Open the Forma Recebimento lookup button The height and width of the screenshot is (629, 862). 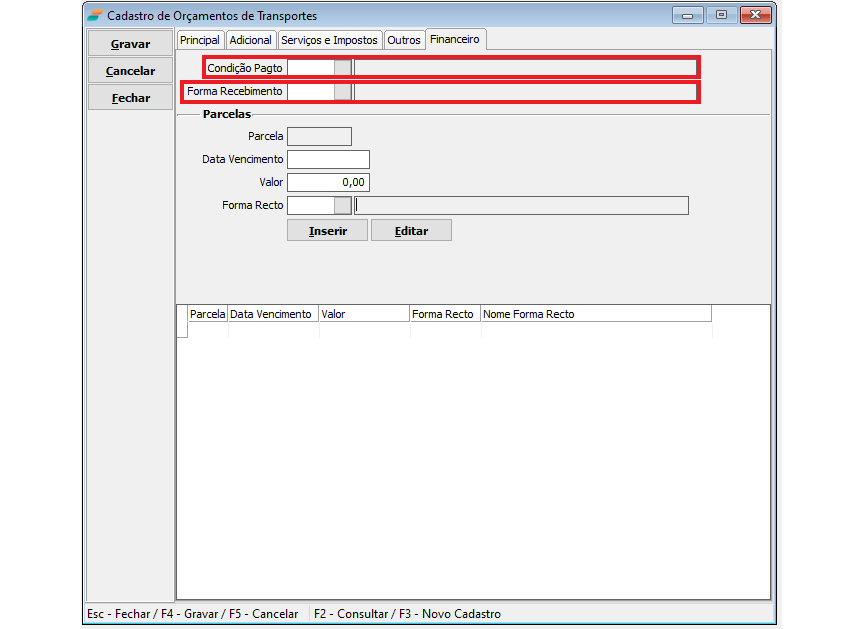[x=343, y=92]
